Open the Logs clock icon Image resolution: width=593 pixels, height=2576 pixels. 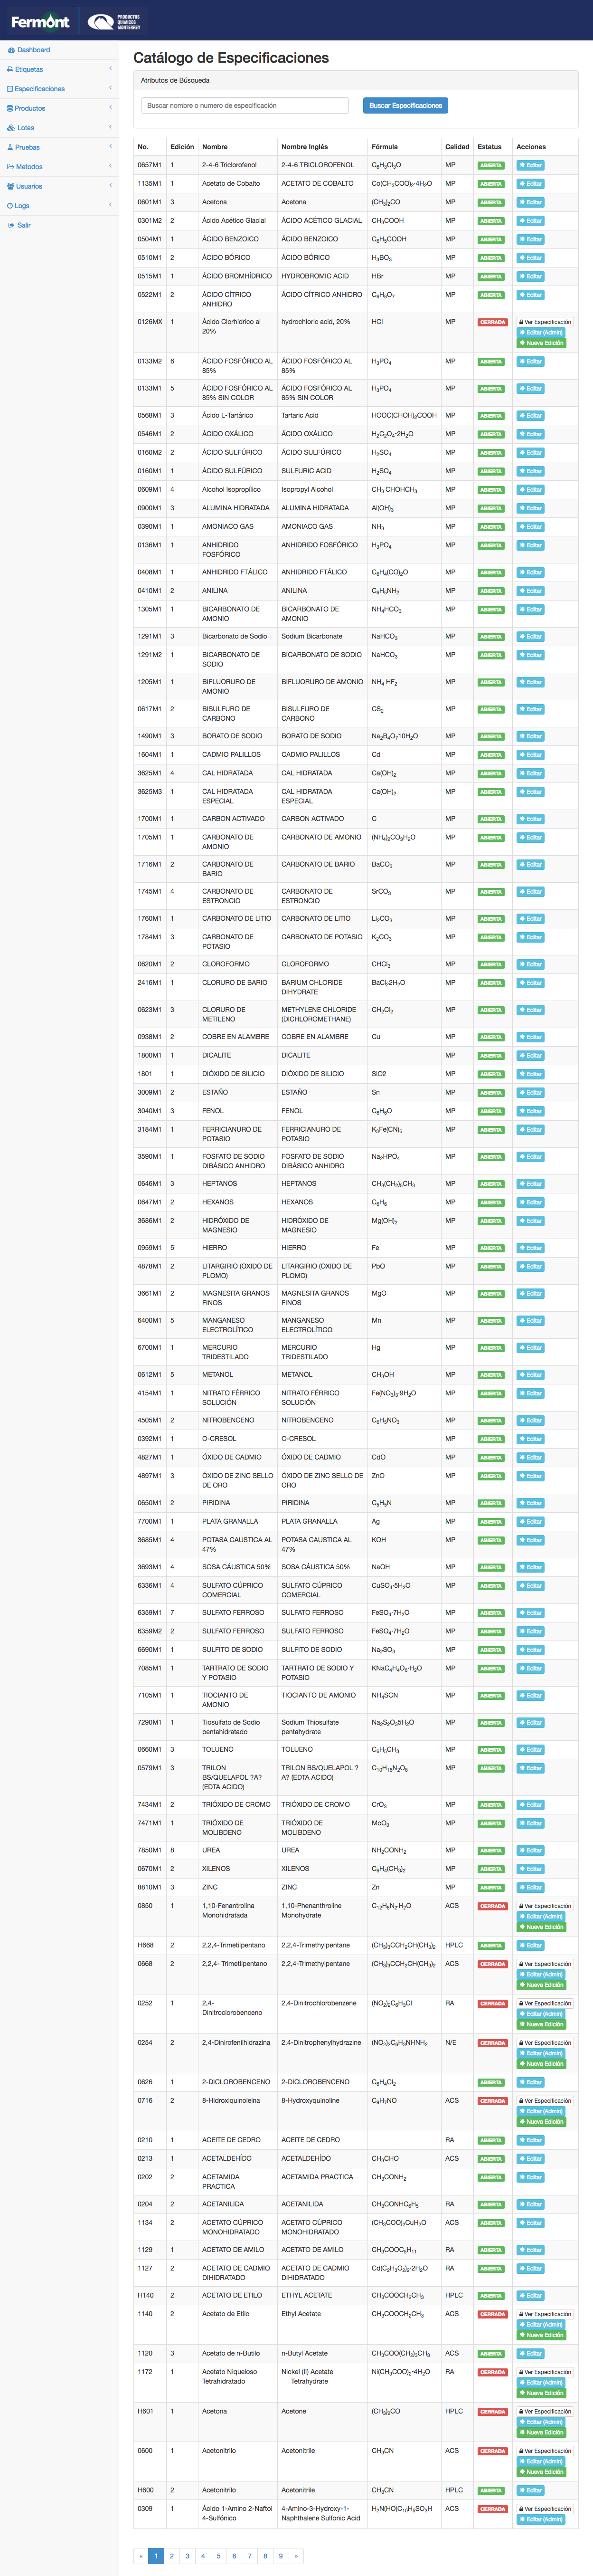[x=10, y=206]
